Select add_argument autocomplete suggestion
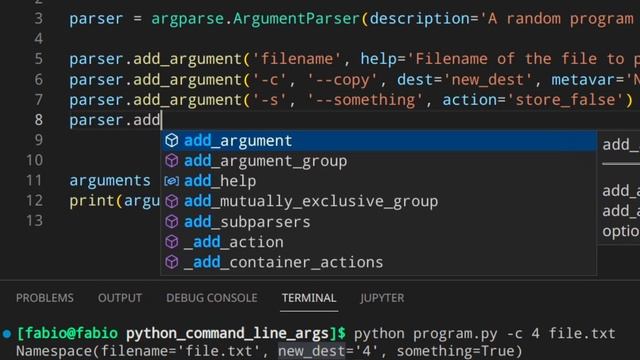Image resolution: width=640 pixels, height=360 pixels. click(379, 141)
